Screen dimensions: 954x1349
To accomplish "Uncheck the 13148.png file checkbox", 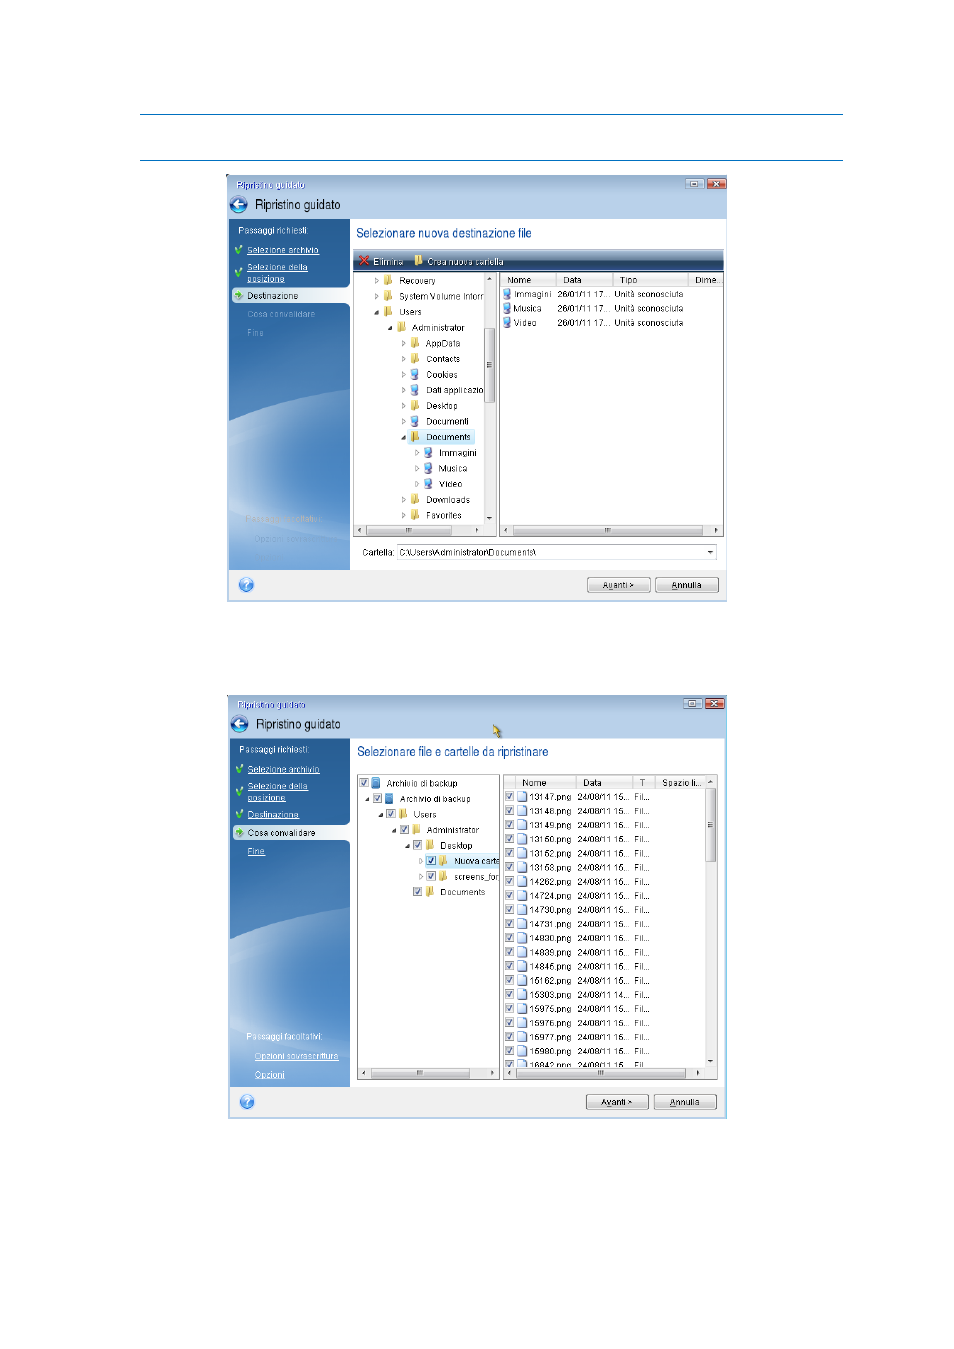I will coord(509,811).
